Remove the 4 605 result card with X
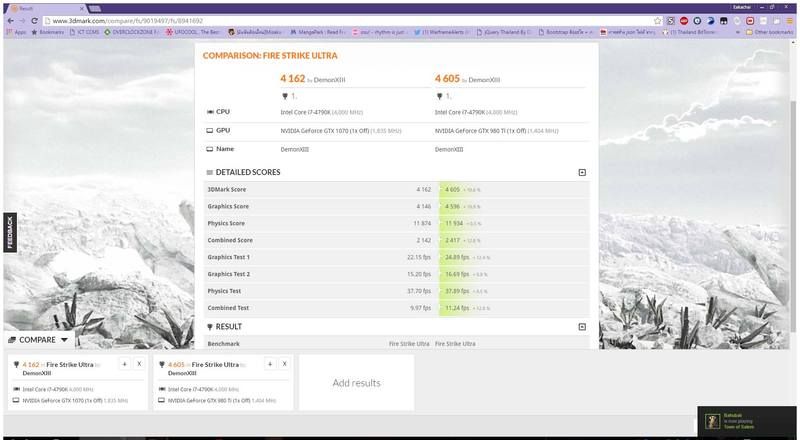The height and width of the screenshot is (440, 800). (284, 364)
